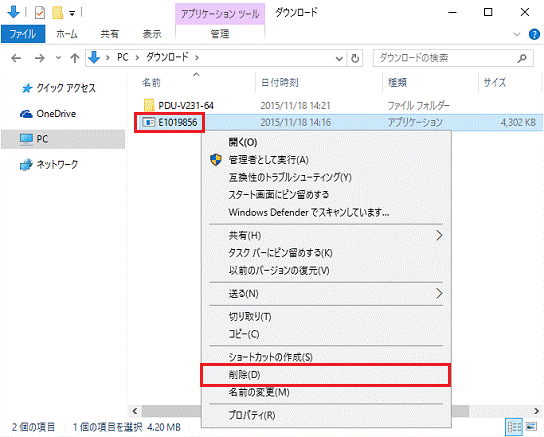Choose 削除(D) from the context menu
This screenshot has width=544, height=437.
point(325,375)
